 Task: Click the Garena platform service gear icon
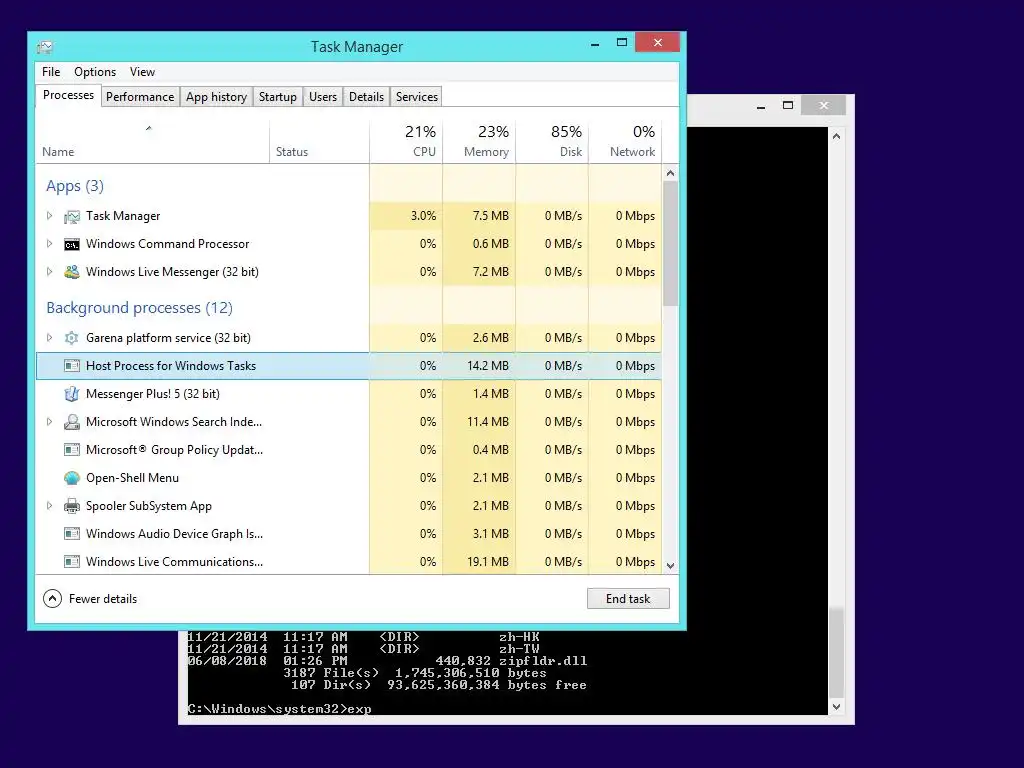click(72, 338)
